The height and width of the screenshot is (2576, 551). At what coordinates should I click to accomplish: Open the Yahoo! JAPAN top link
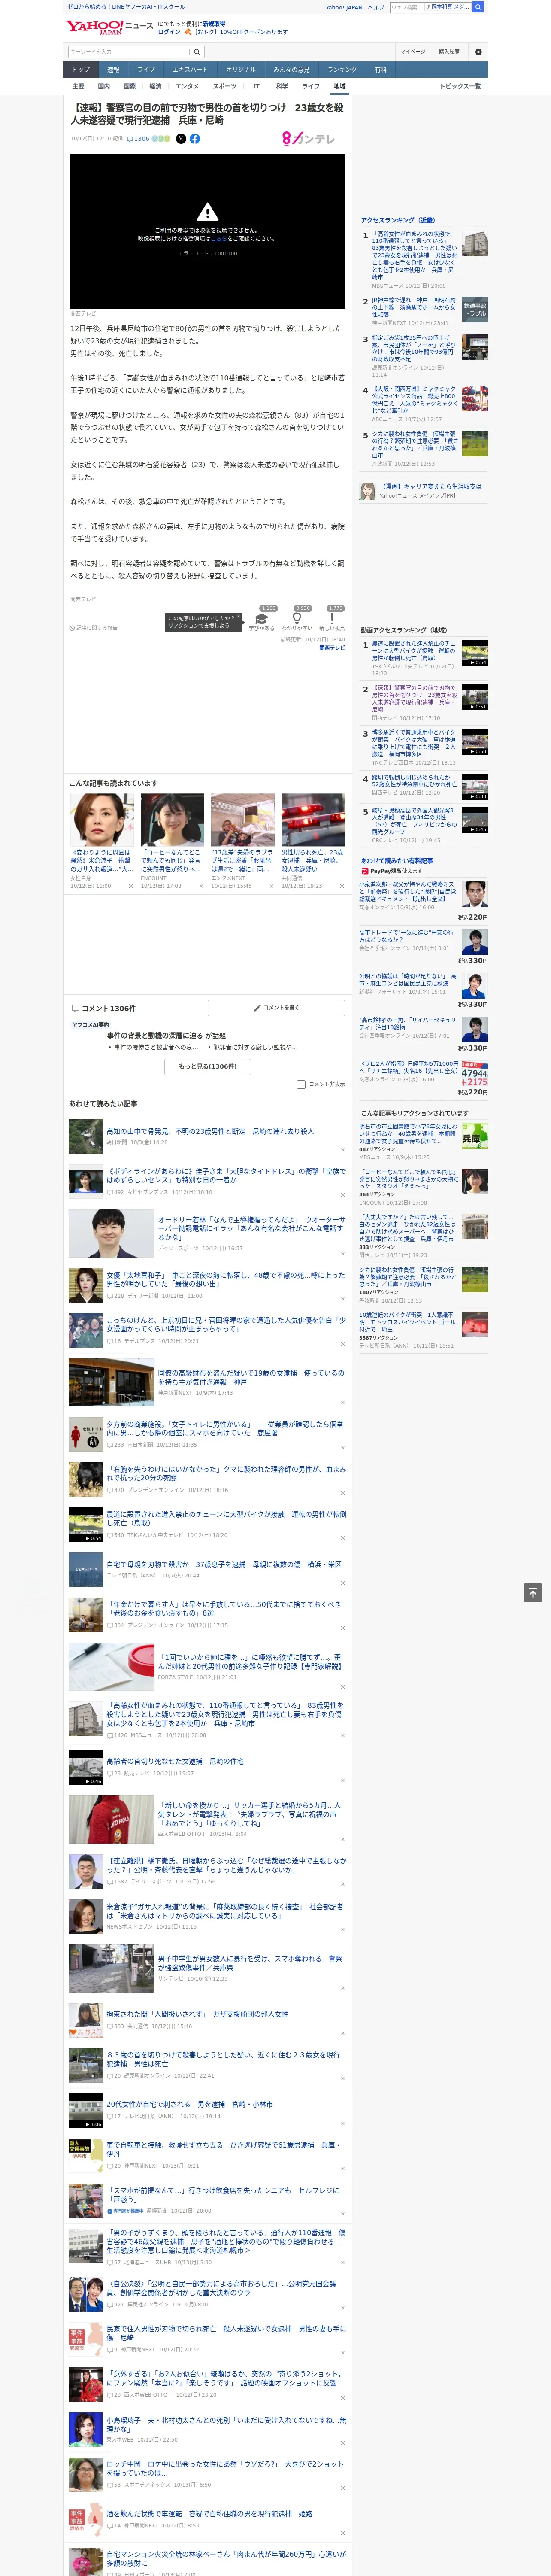[x=344, y=7]
